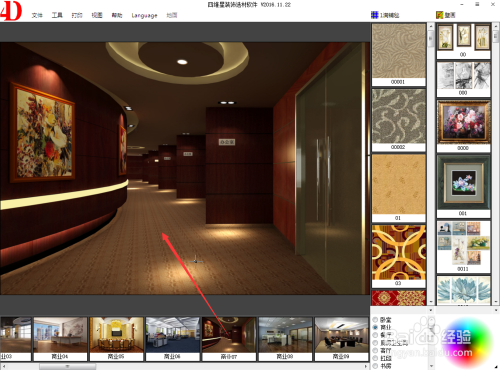
Task: Select carpet texture 00001
Action: pos(399,55)
